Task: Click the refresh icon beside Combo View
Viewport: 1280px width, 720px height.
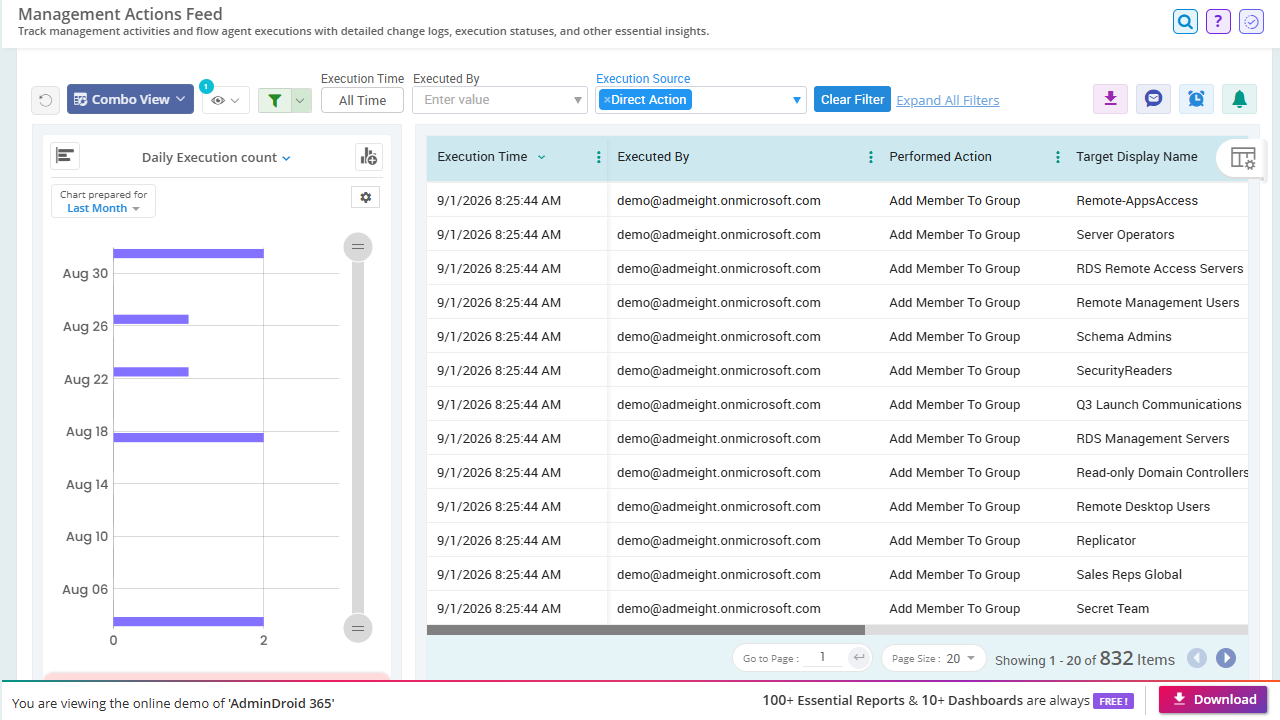Action: pos(45,99)
